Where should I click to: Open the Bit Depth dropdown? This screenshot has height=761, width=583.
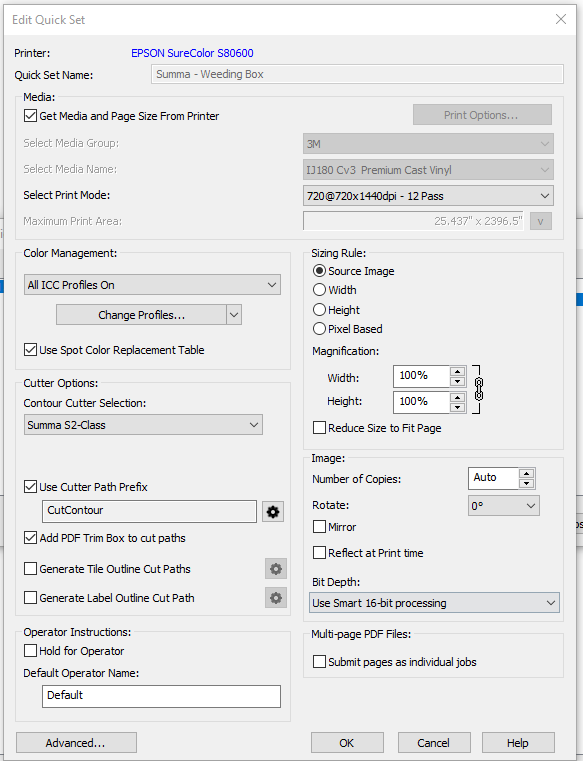click(434, 603)
